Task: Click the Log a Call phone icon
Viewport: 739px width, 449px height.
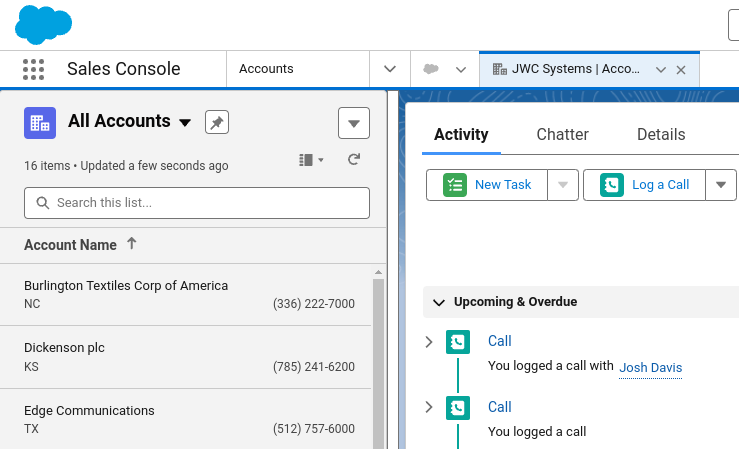Action: click(x=612, y=185)
